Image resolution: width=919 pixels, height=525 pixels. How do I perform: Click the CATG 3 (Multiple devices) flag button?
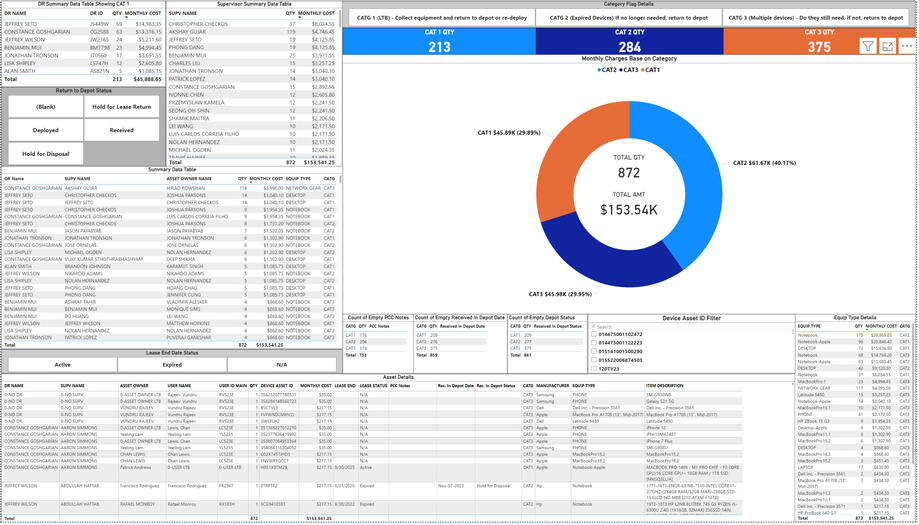[816, 18]
